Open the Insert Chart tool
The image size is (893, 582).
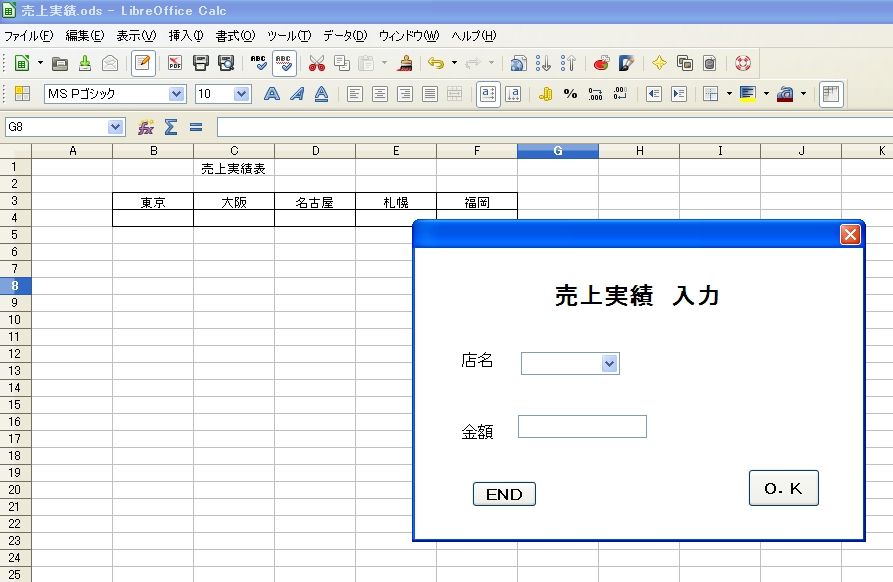[x=601, y=63]
